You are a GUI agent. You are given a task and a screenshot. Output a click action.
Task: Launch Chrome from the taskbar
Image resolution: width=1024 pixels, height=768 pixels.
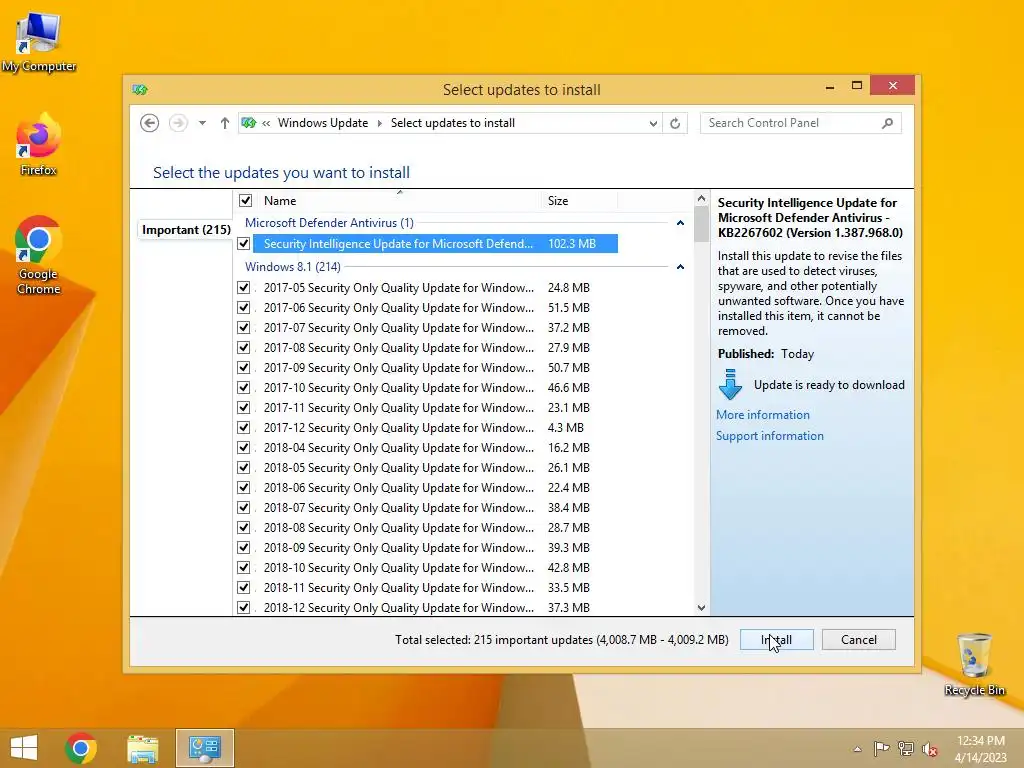[x=81, y=748]
